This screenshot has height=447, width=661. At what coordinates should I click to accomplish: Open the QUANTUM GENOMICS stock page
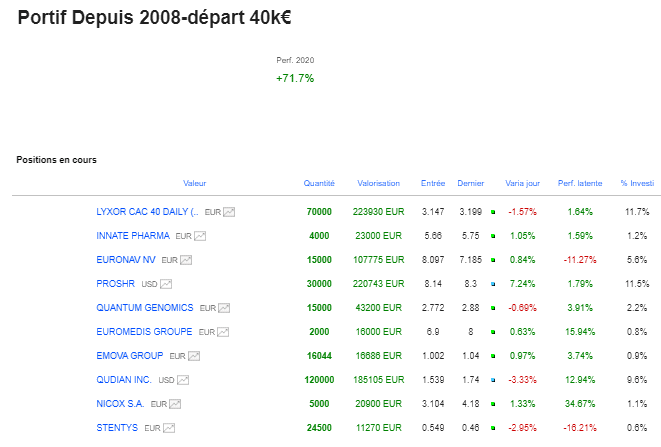[145, 308]
